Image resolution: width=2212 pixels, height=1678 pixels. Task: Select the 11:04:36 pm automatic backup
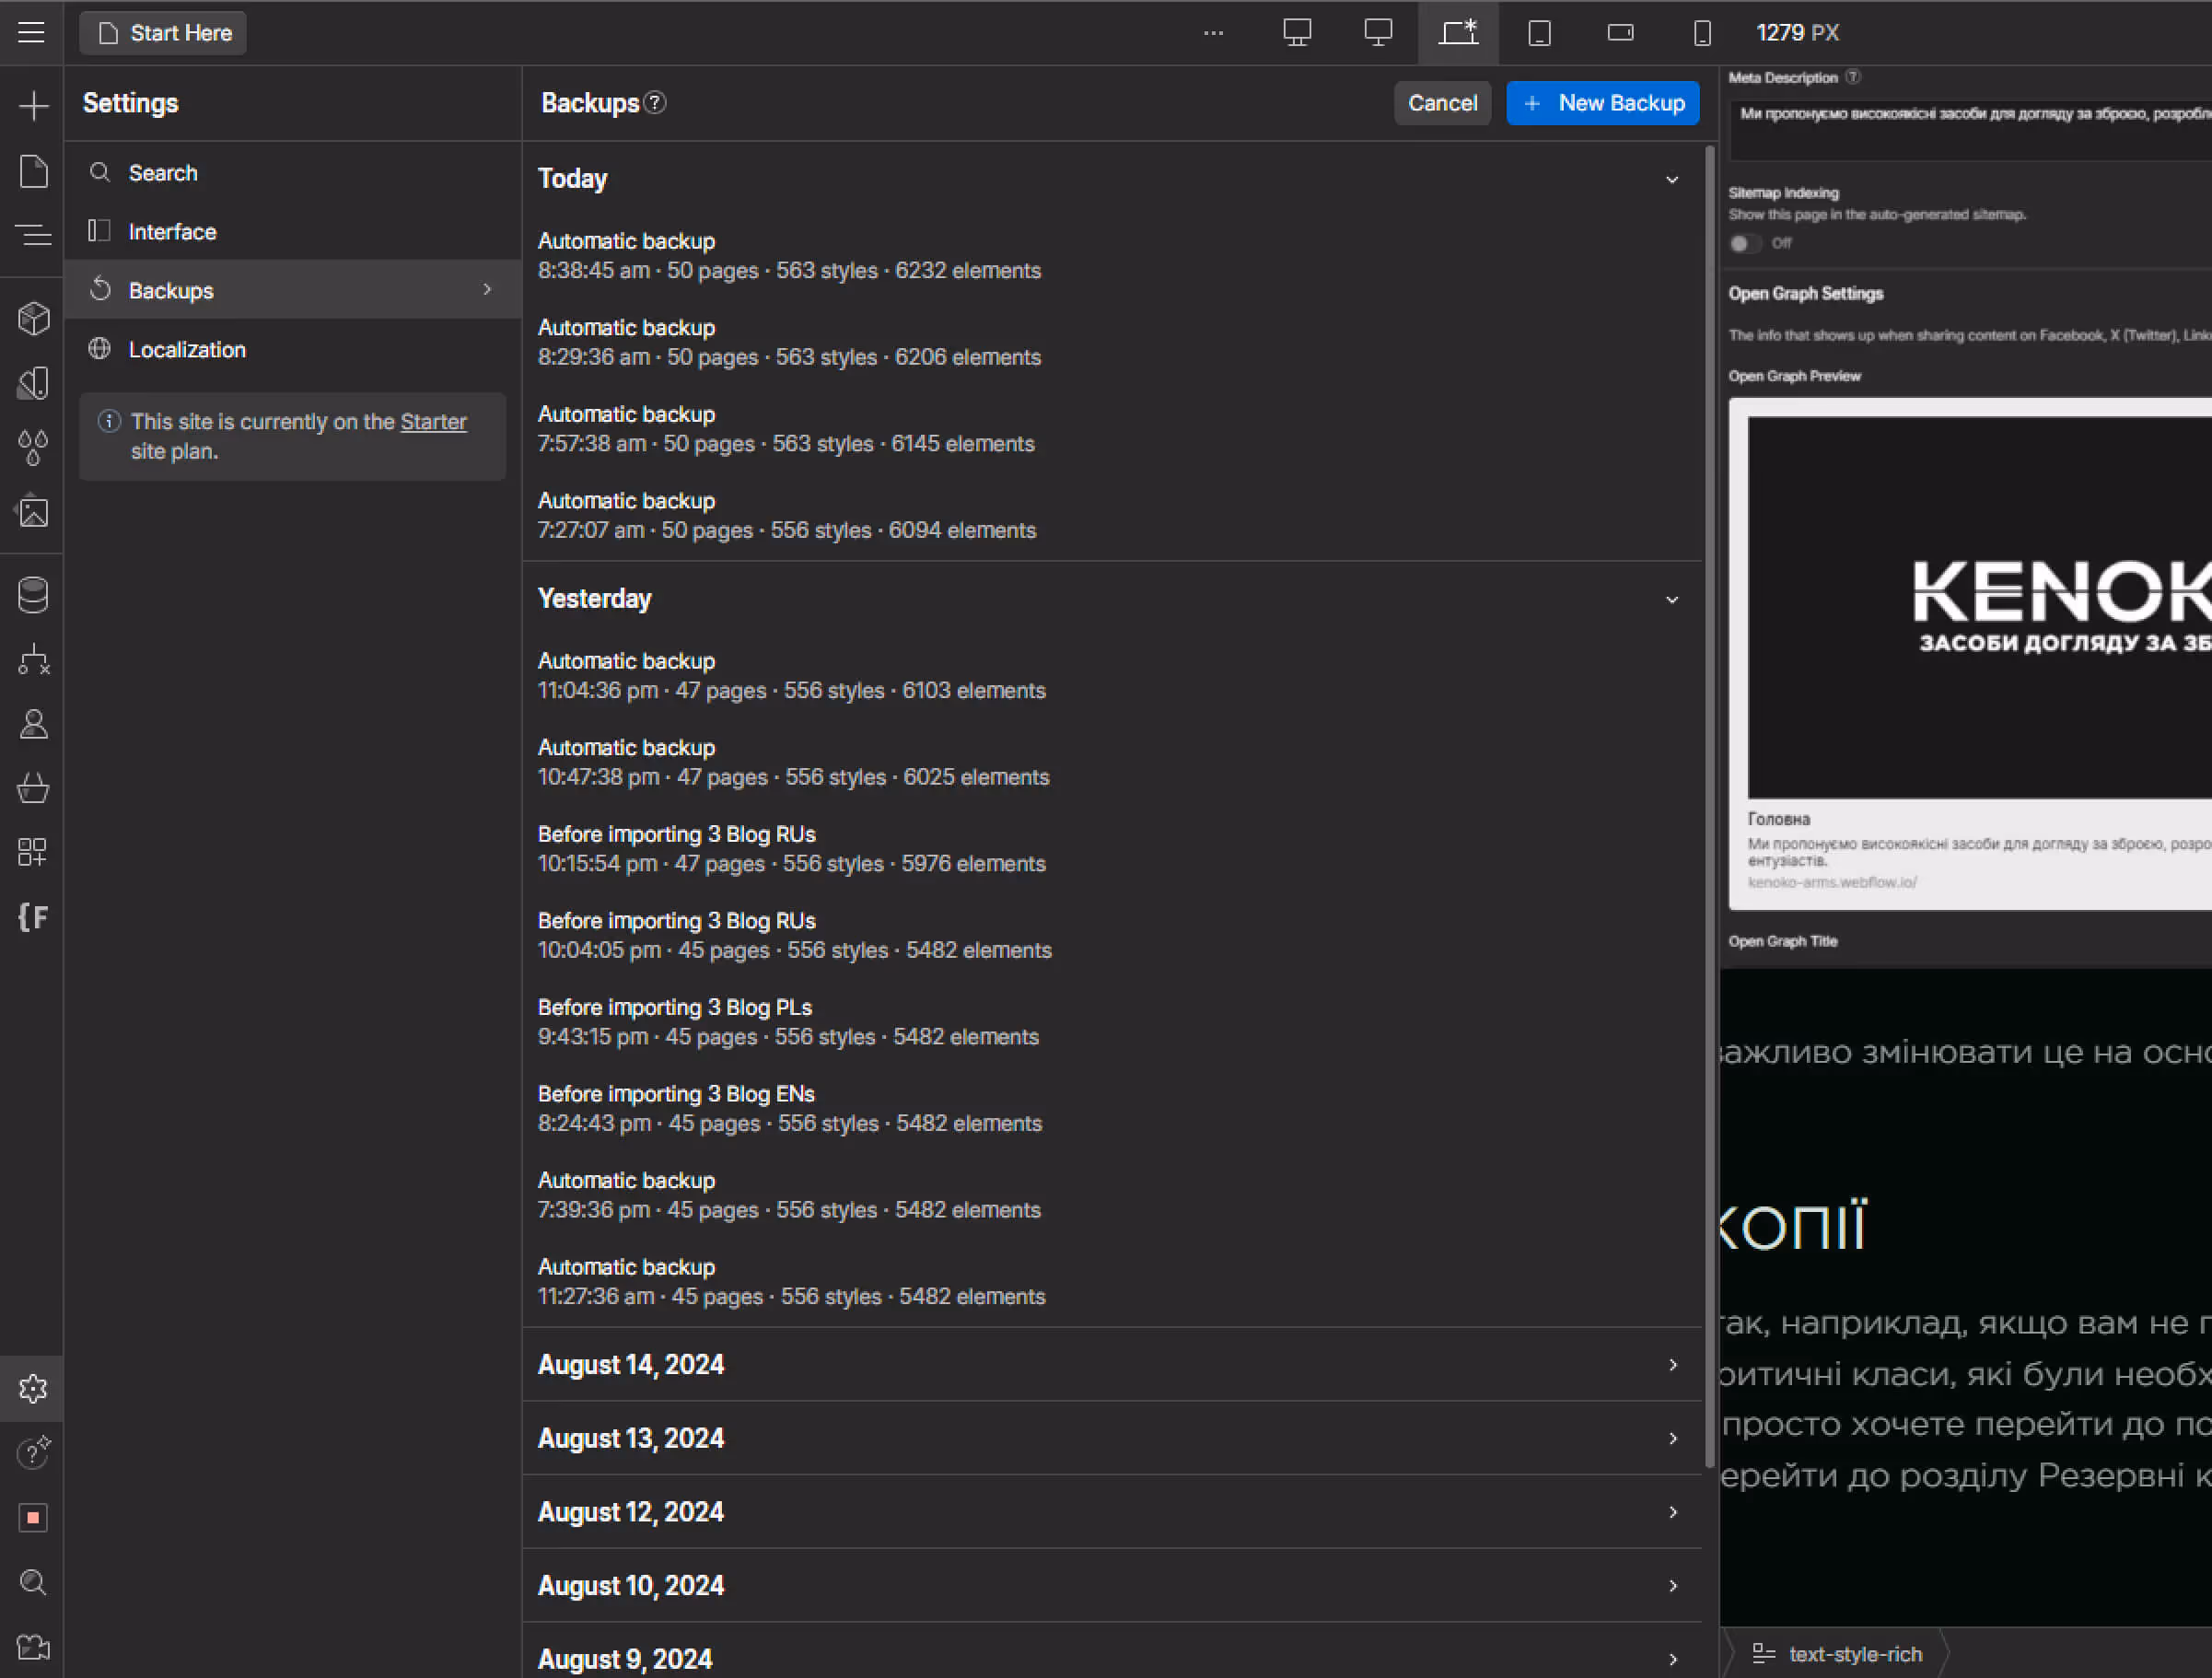1112,676
